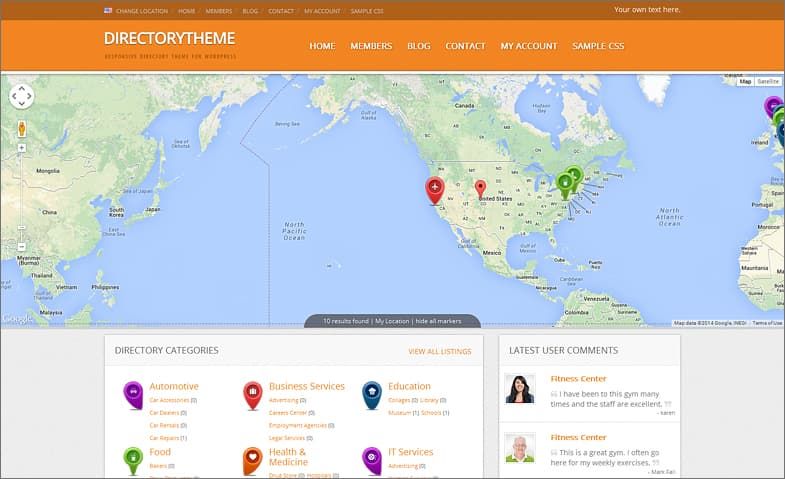Image resolution: width=785 pixels, height=479 pixels.
Task: Click the small red marker over Colorado
Action: [x=480, y=190]
